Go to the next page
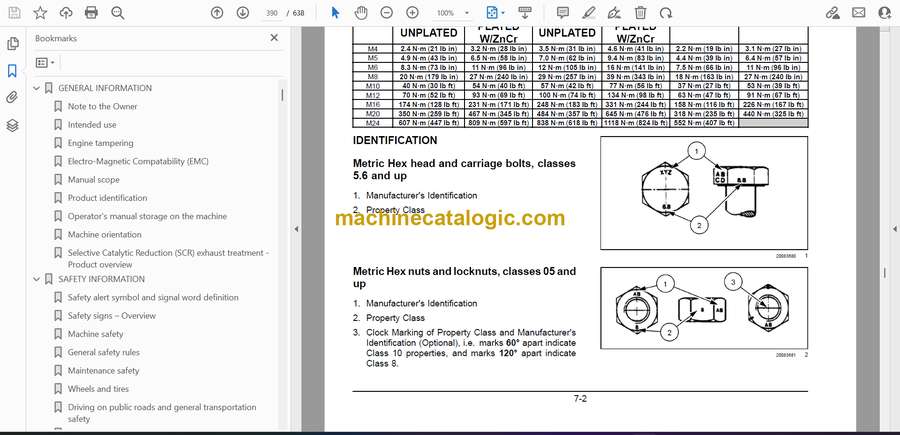The width and height of the screenshot is (900, 435). coord(242,13)
